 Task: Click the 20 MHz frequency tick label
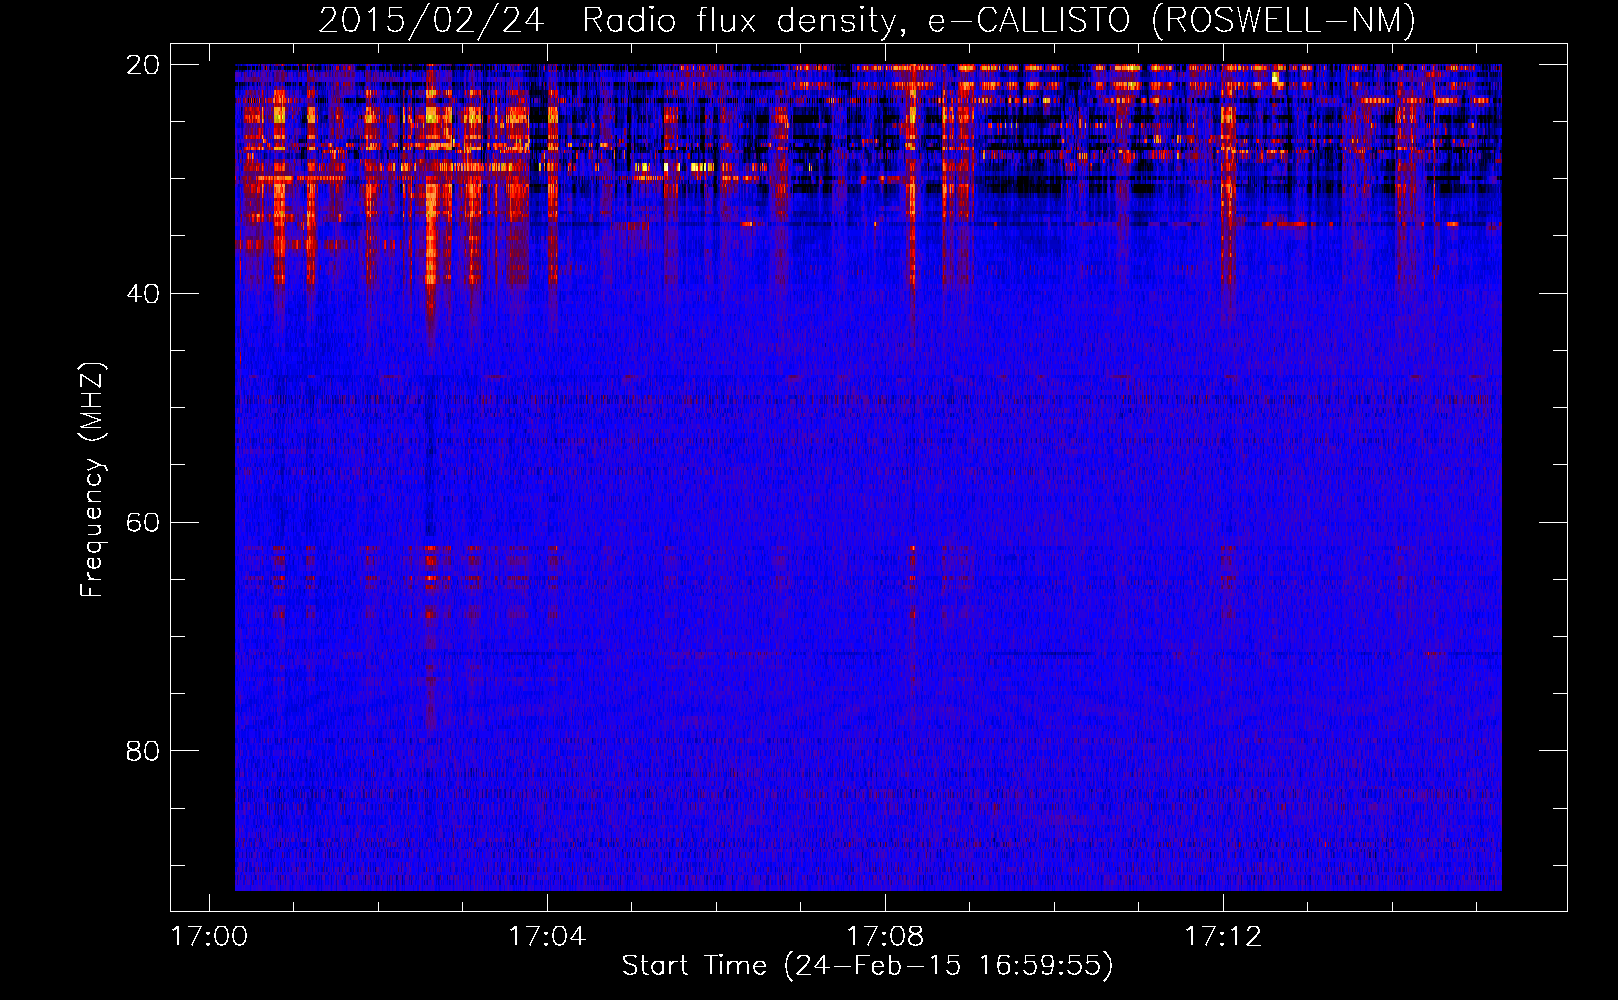pos(143,65)
